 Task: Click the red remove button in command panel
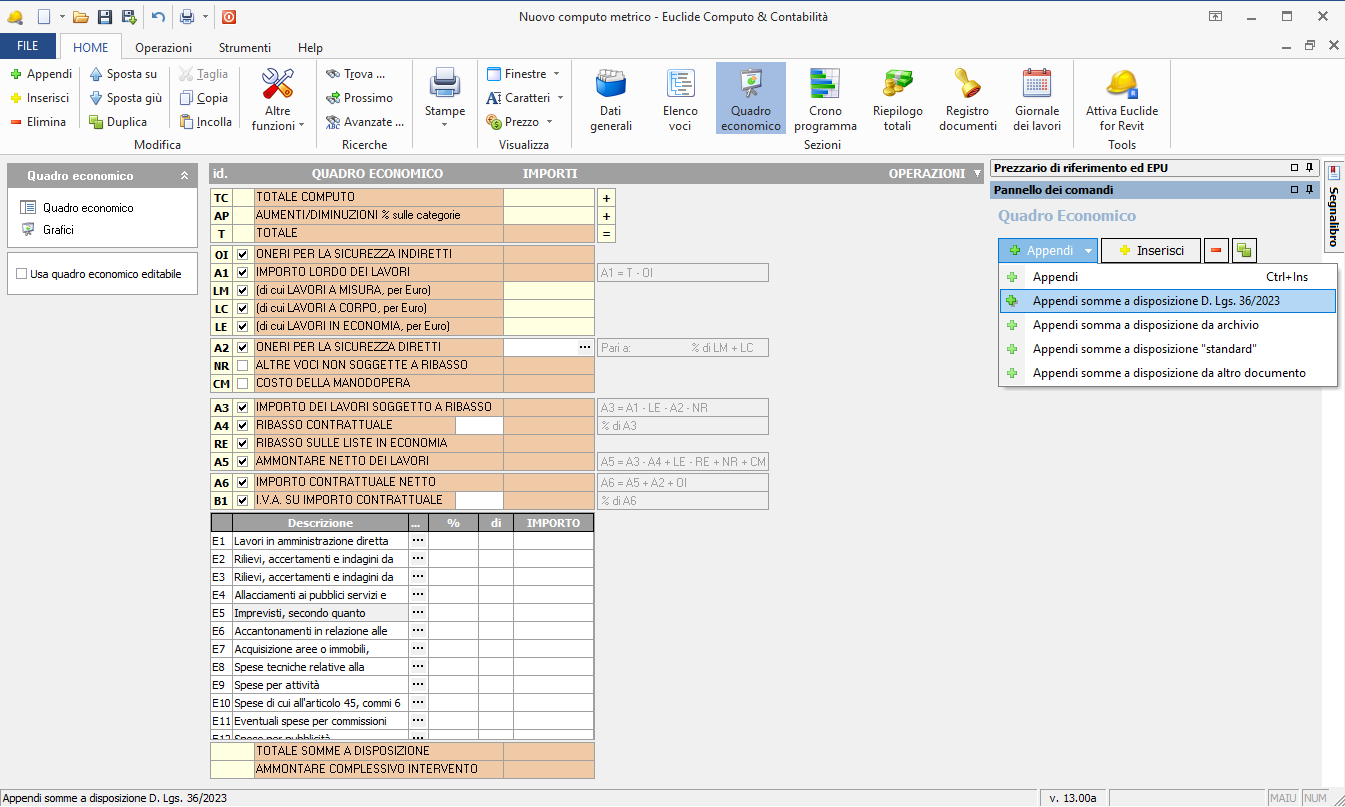click(x=1216, y=251)
